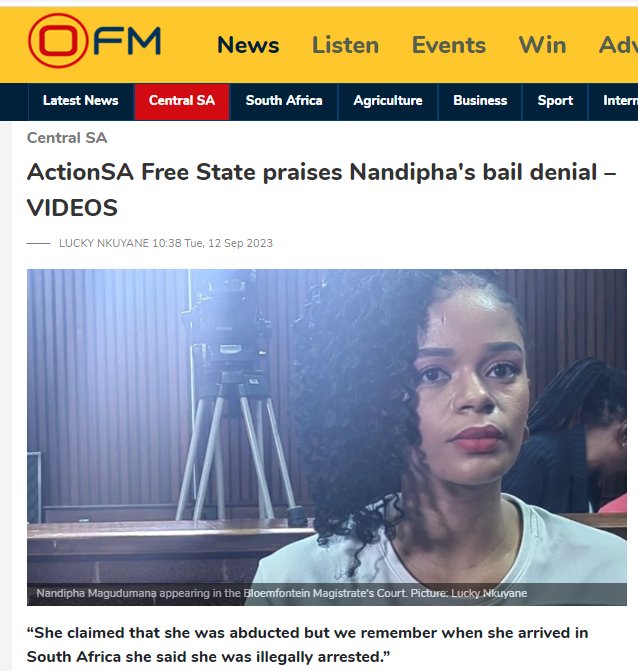Open the News main menu
Viewport: 638px width, 671px height.
pyautogui.click(x=248, y=45)
